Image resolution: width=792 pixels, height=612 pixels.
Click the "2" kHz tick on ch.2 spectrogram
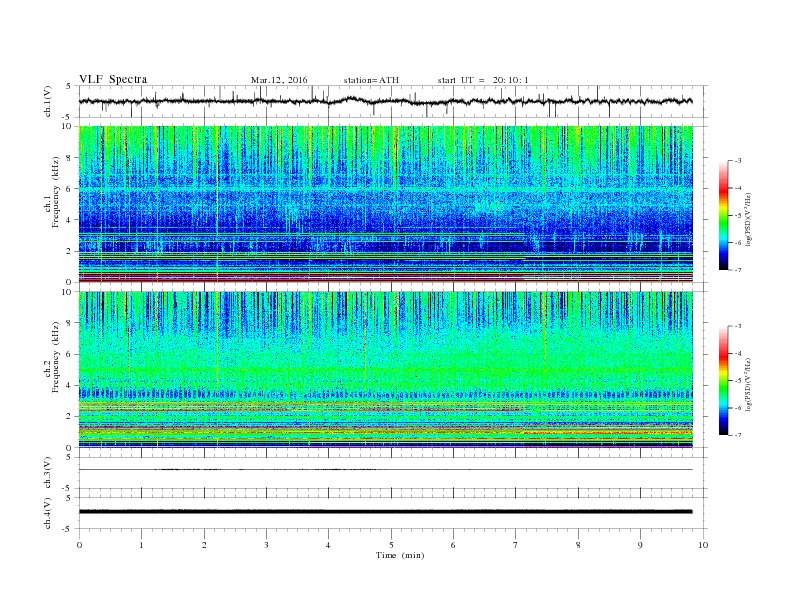click(70, 417)
